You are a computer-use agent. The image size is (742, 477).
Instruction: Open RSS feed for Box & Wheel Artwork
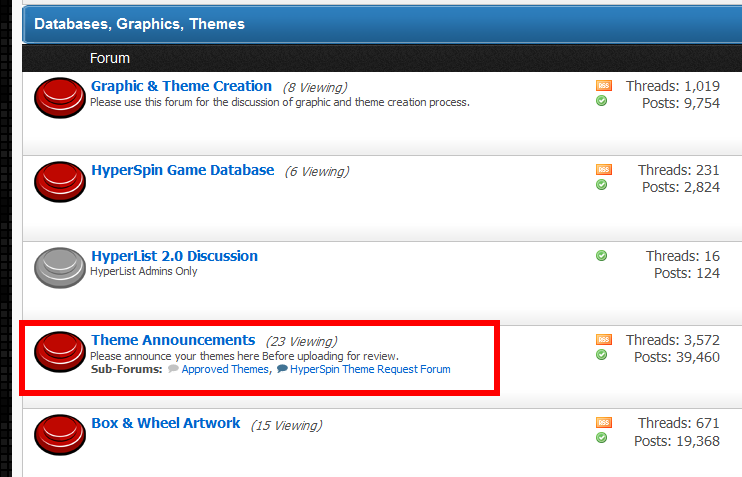[604, 422]
